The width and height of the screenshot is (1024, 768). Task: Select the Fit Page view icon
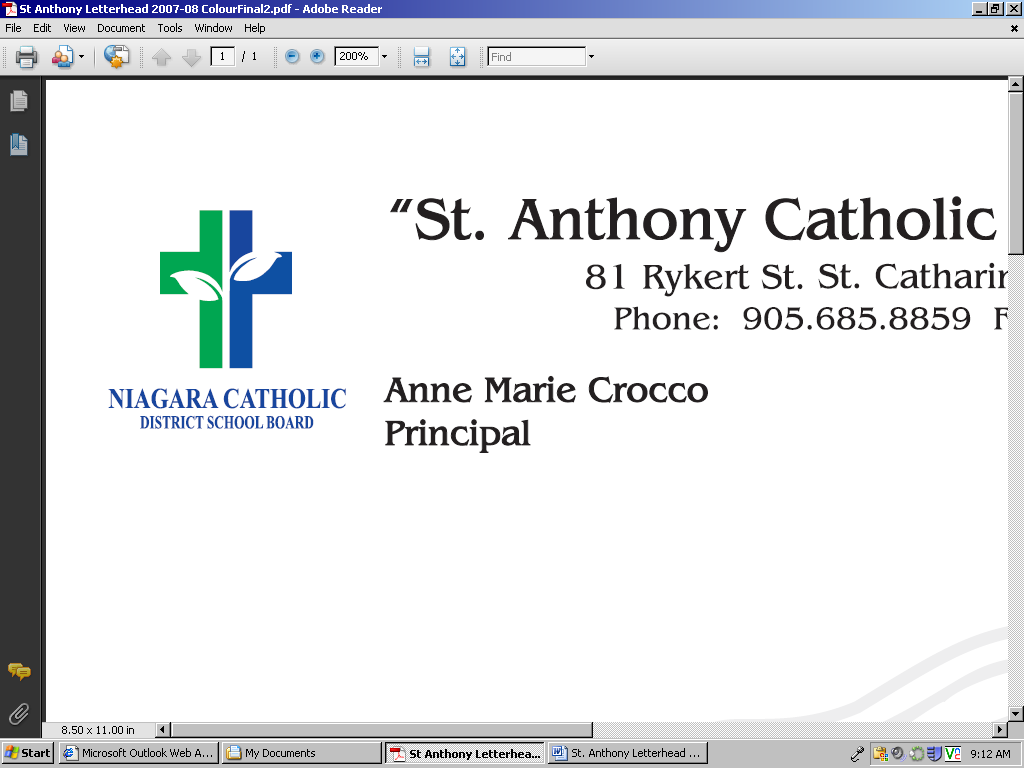click(x=457, y=57)
